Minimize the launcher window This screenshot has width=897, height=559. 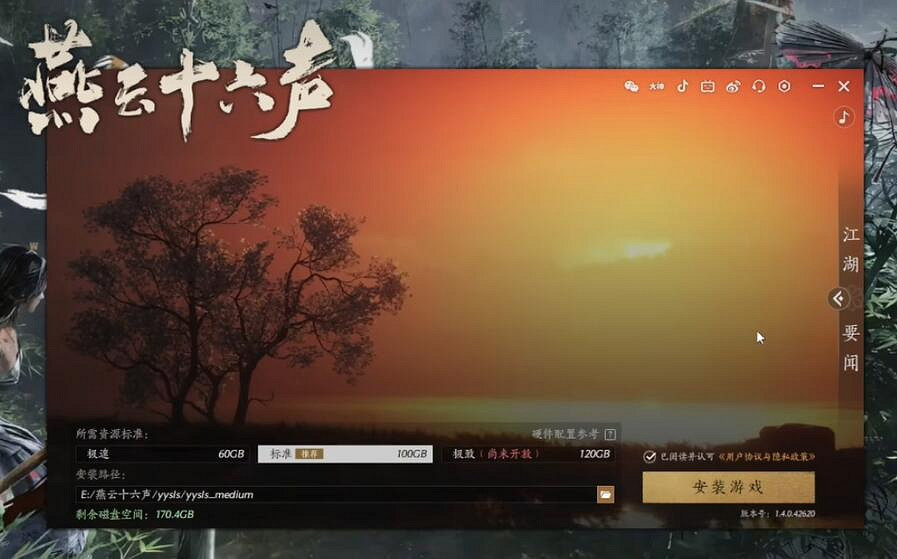tap(819, 86)
